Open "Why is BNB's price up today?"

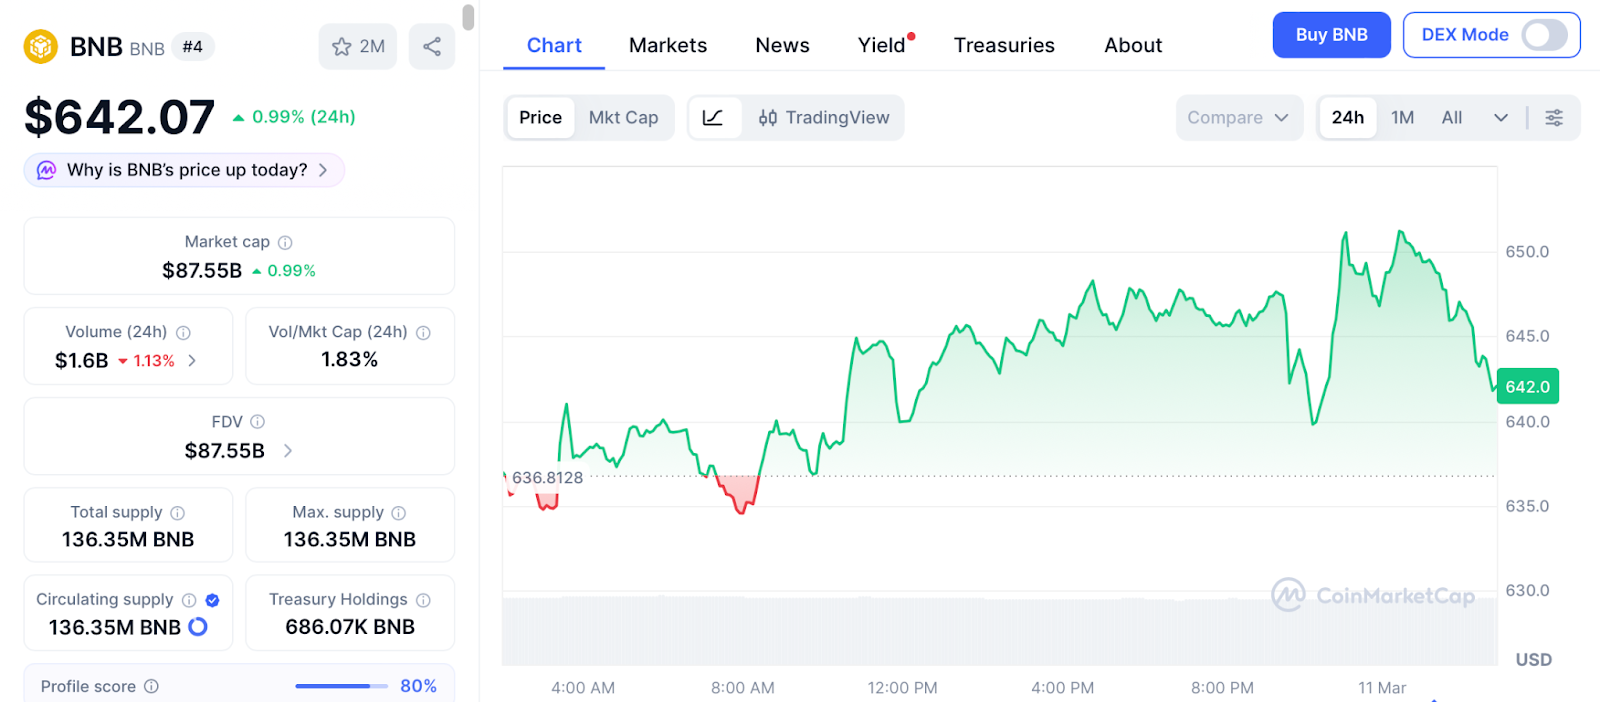pyautogui.click(x=185, y=170)
